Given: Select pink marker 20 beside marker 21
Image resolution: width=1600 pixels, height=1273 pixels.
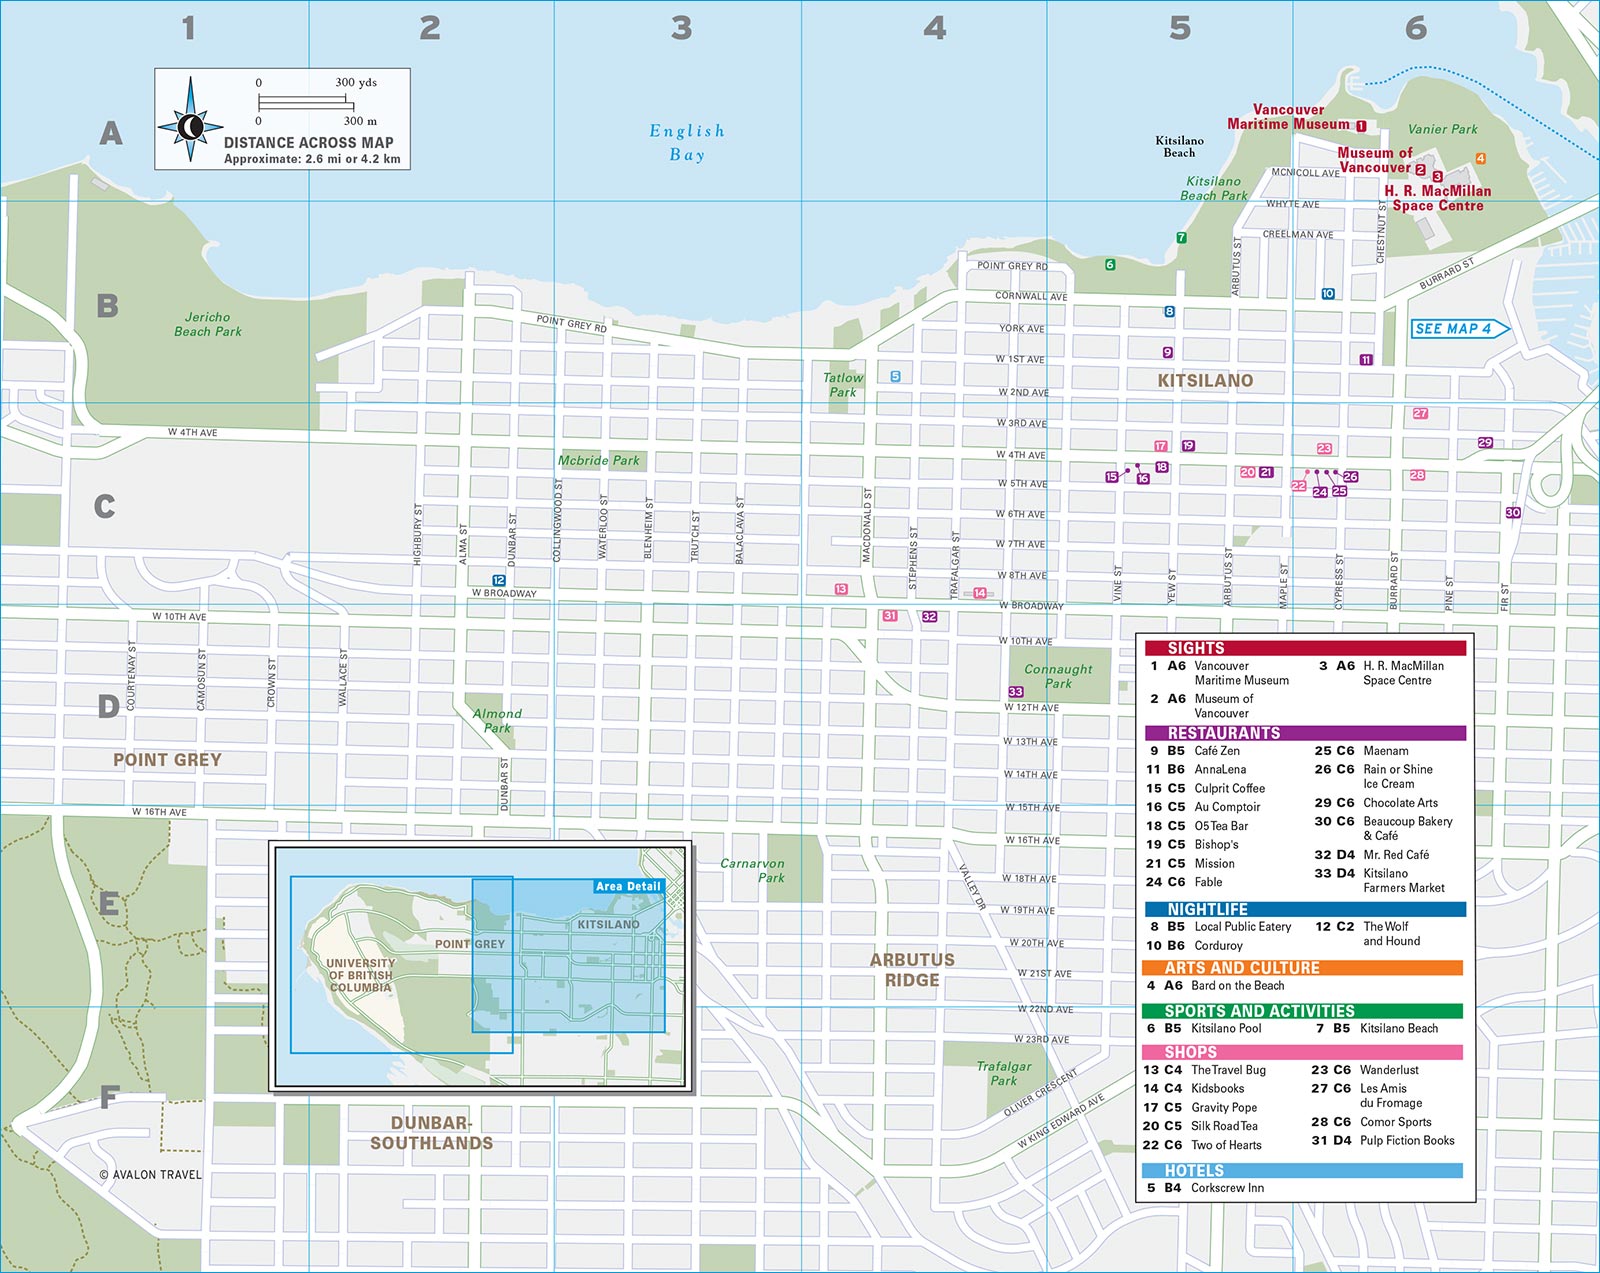Looking at the screenshot, I should (1247, 472).
